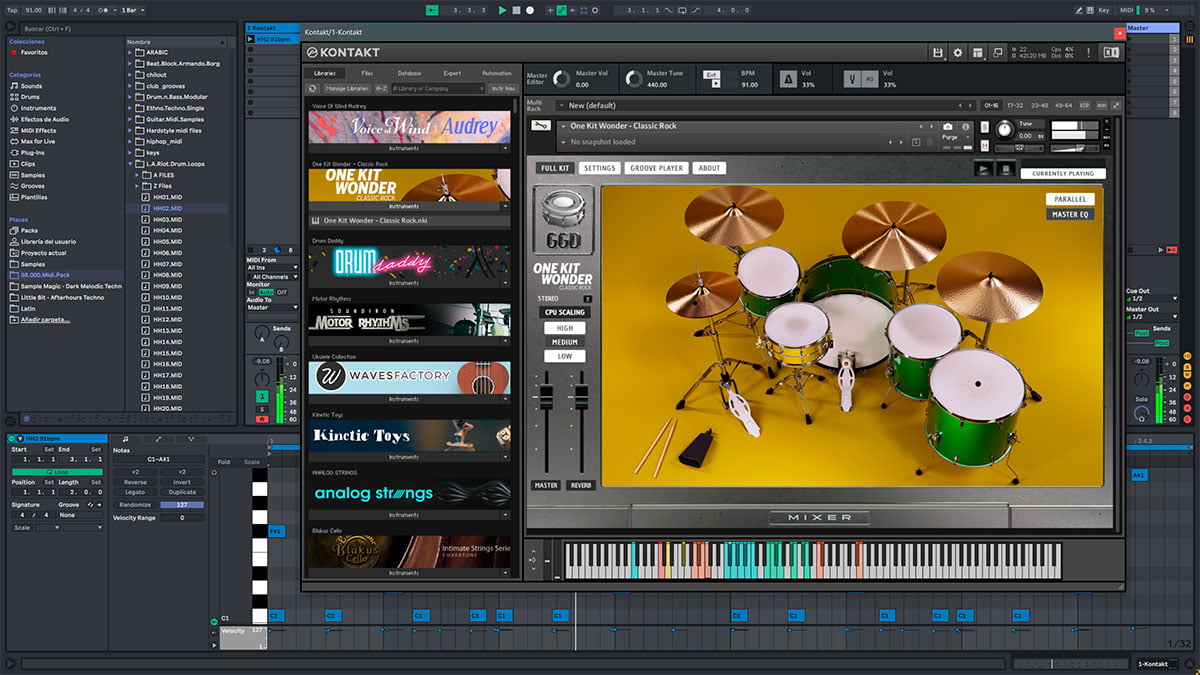The image size is (1200, 675).
Task: Click the snapshot camera icon
Action: [x=948, y=127]
